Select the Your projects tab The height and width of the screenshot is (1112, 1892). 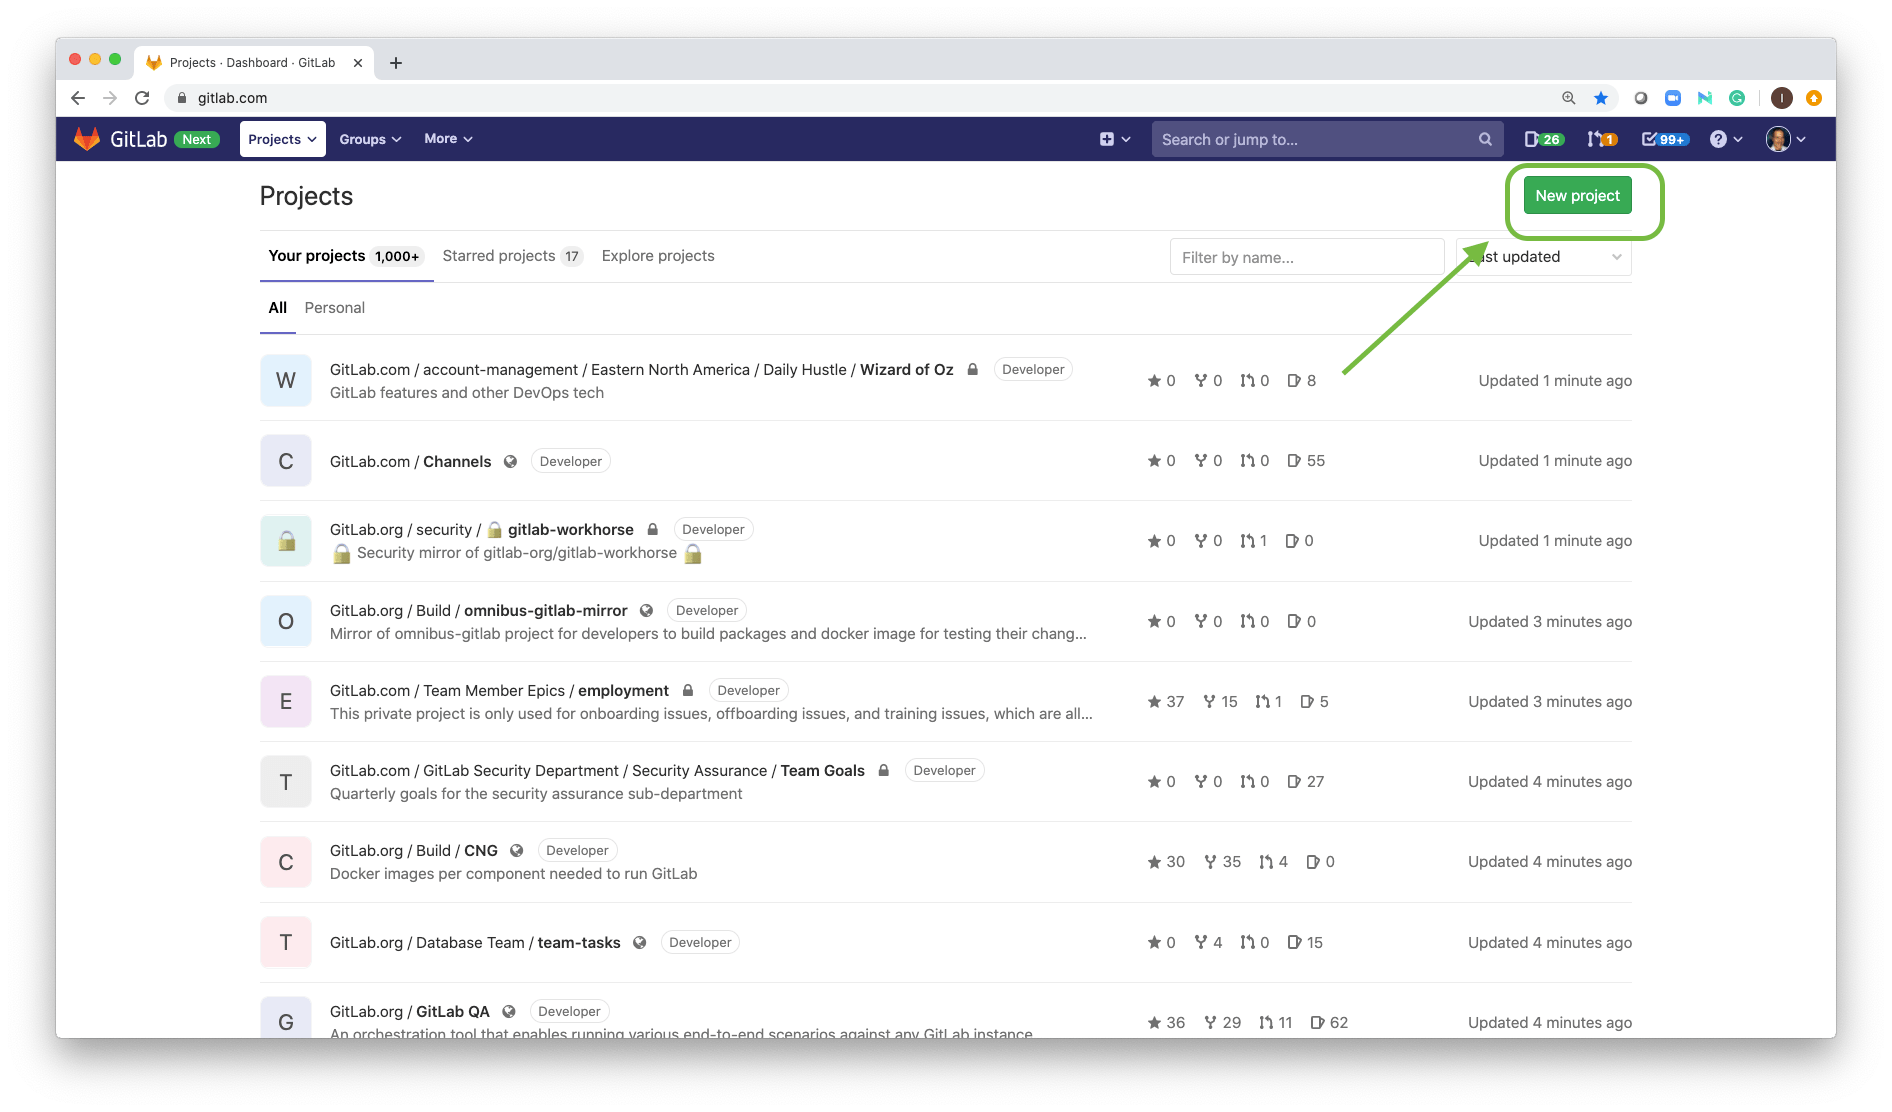(x=345, y=256)
